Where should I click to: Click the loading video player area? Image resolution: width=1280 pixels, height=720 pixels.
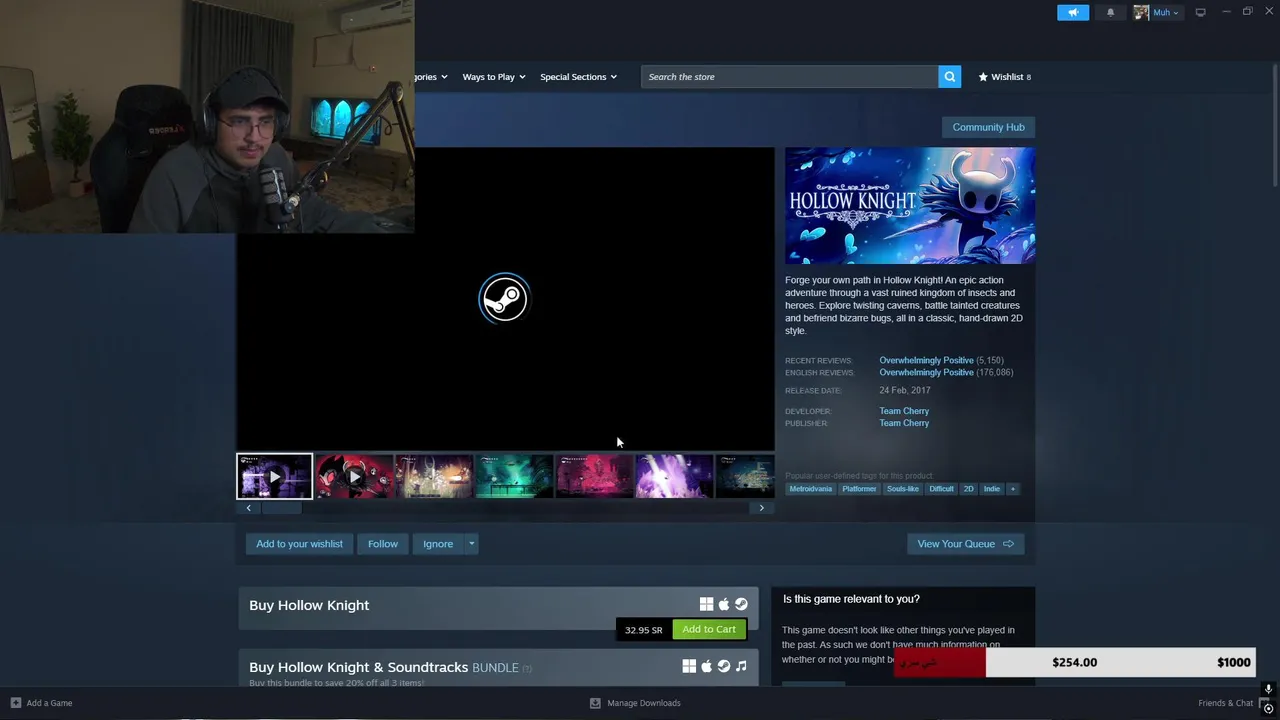pyautogui.click(x=505, y=299)
